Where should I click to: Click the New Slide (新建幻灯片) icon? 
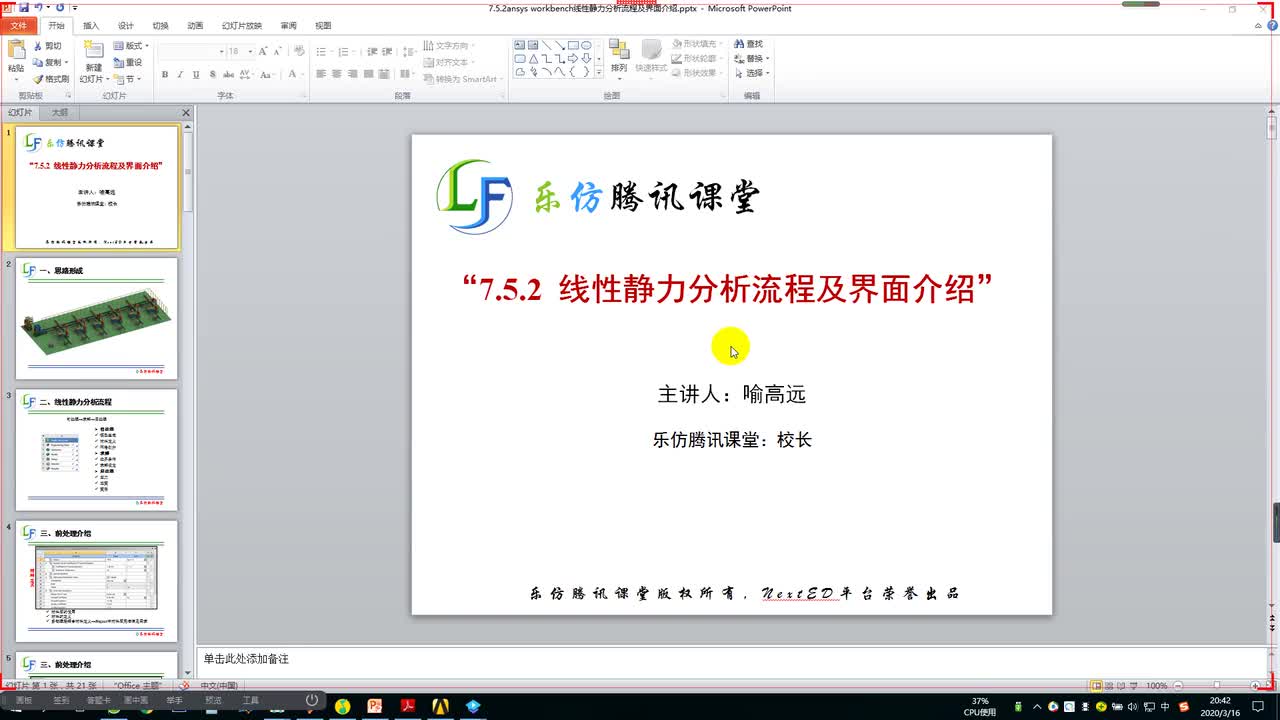(94, 49)
